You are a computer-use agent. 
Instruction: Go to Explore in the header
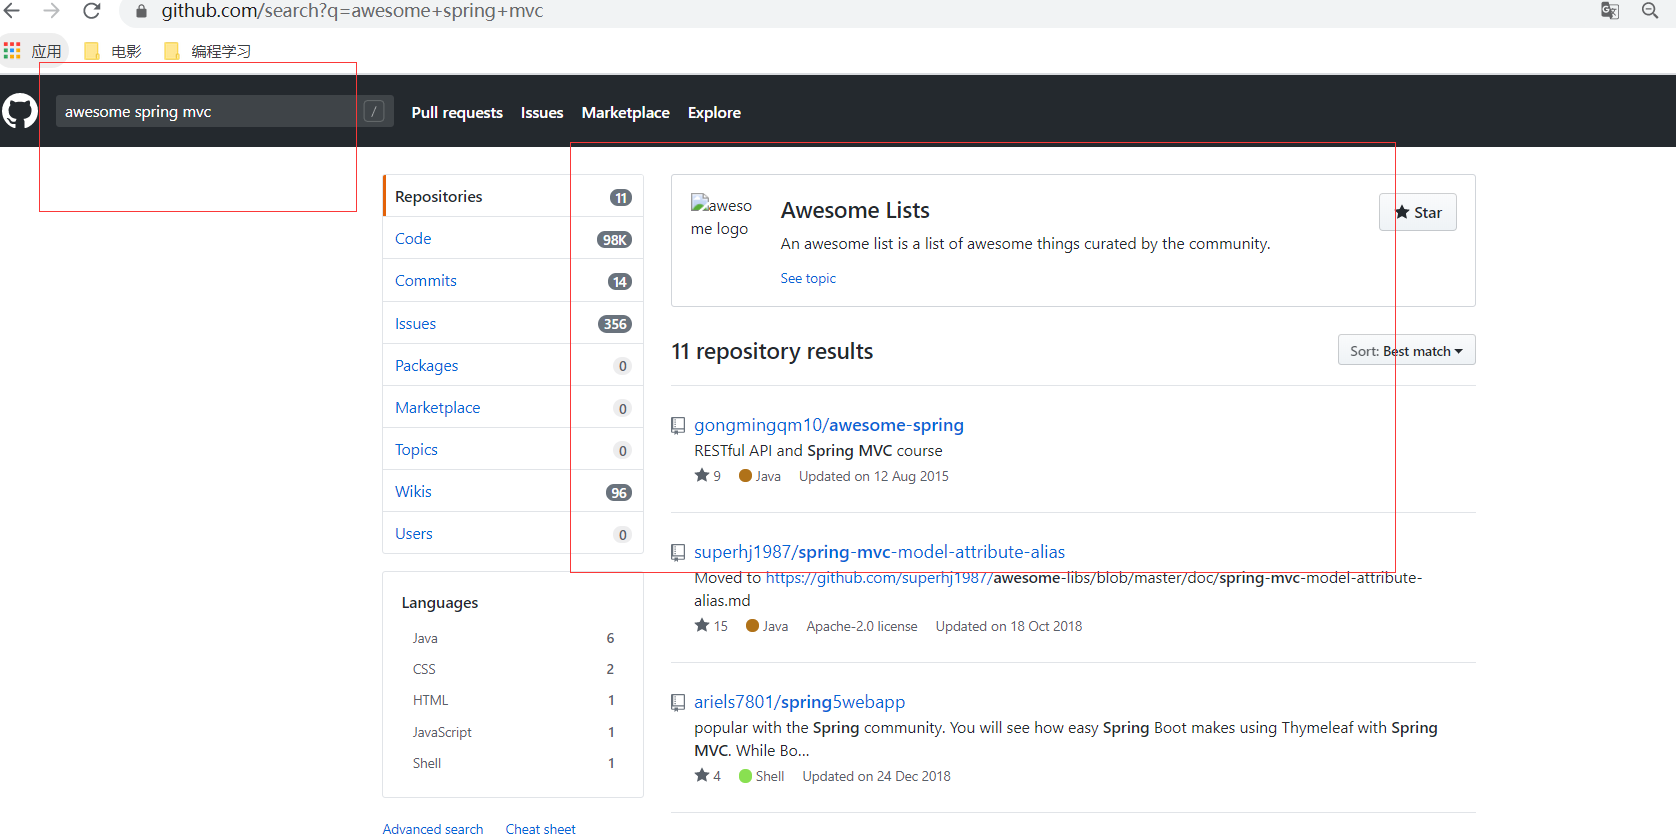[714, 113]
